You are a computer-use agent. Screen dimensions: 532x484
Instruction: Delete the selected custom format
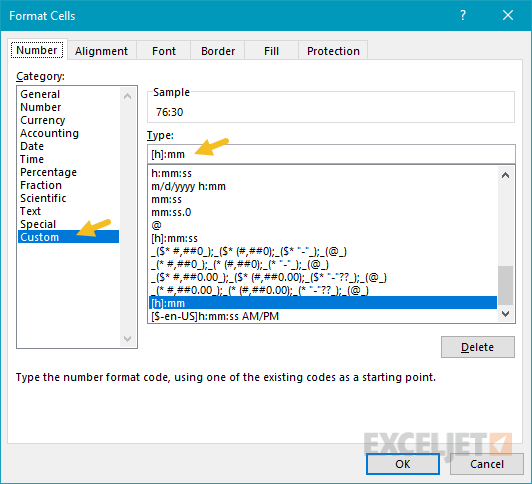click(478, 347)
